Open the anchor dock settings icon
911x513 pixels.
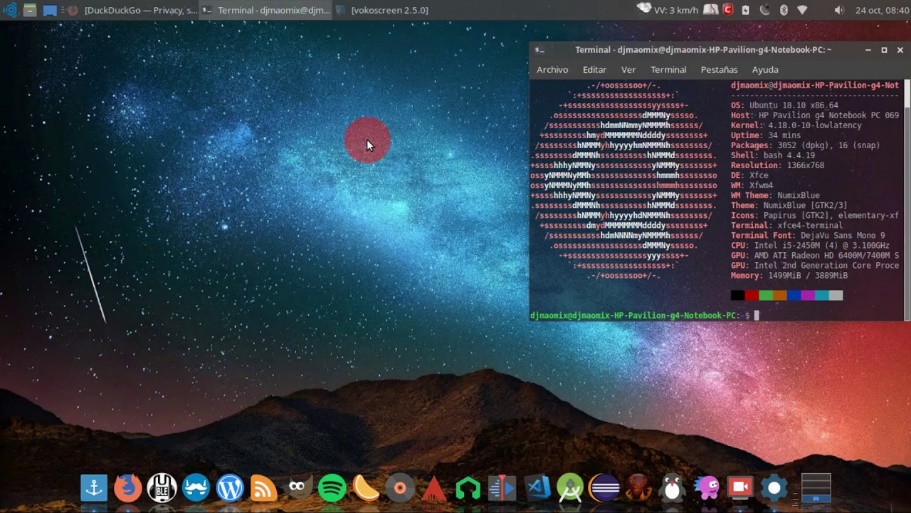[x=93, y=488]
